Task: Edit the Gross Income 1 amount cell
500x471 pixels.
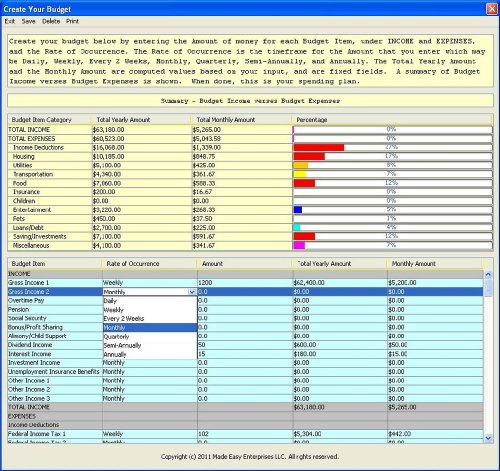Action: tap(245, 283)
